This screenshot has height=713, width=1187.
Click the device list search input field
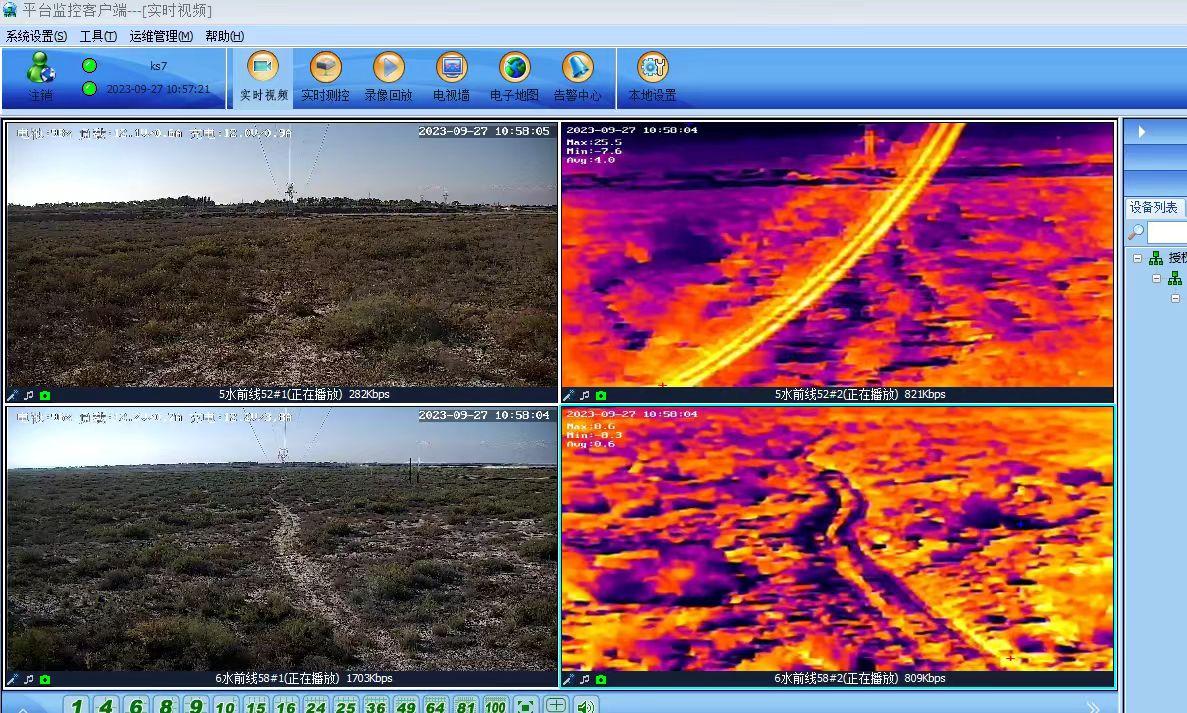pos(1167,232)
